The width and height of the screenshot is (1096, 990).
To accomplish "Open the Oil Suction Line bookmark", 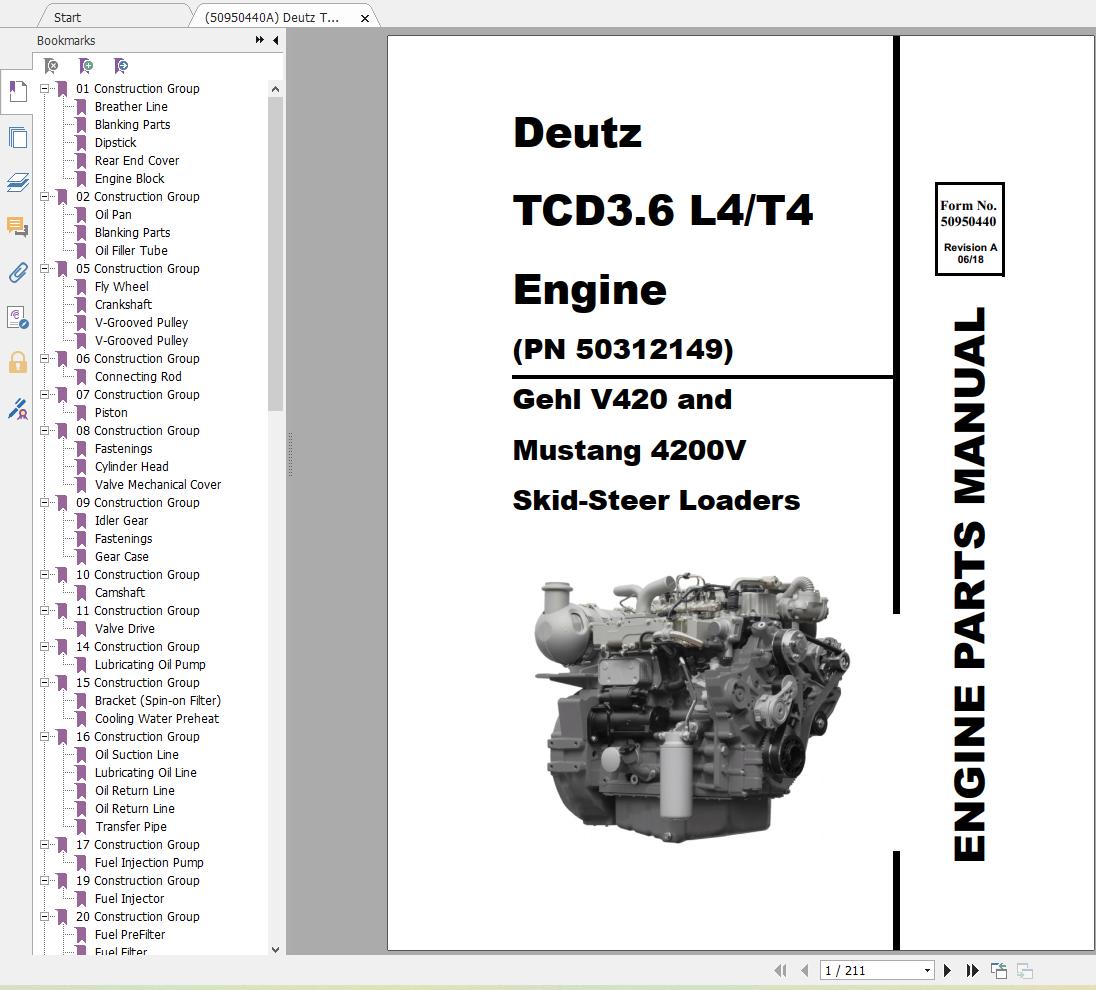I will [x=136, y=754].
